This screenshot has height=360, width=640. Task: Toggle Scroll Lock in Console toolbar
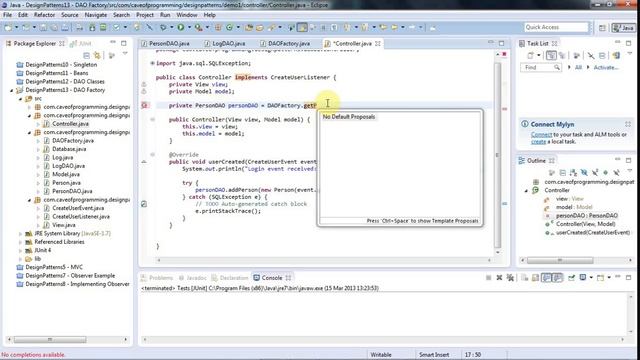click(x=535, y=278)
